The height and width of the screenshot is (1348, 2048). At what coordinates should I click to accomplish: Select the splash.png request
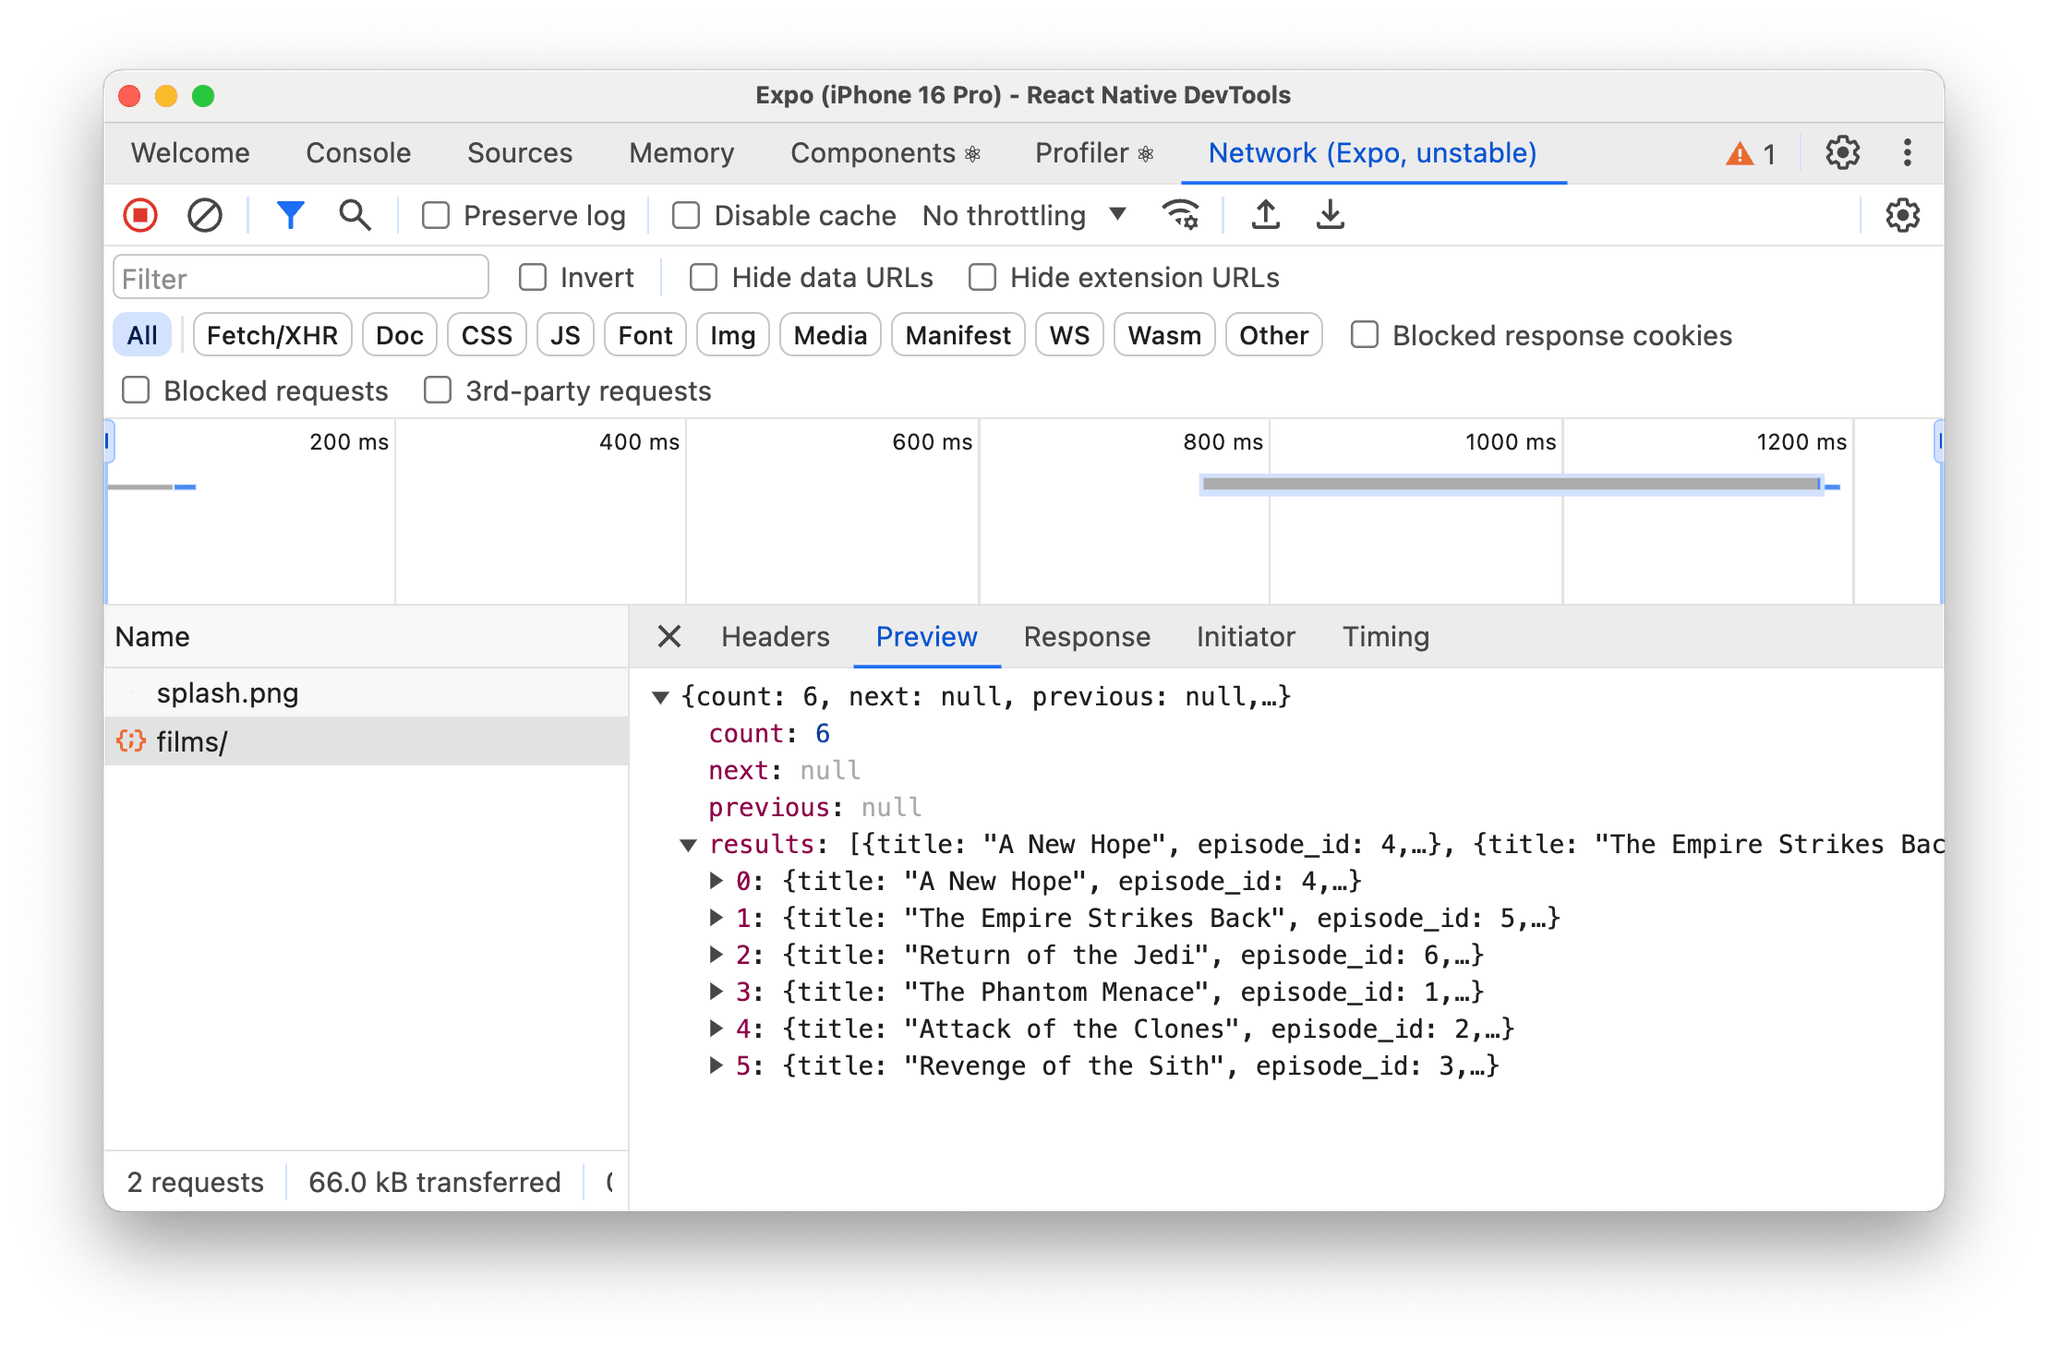227,692
